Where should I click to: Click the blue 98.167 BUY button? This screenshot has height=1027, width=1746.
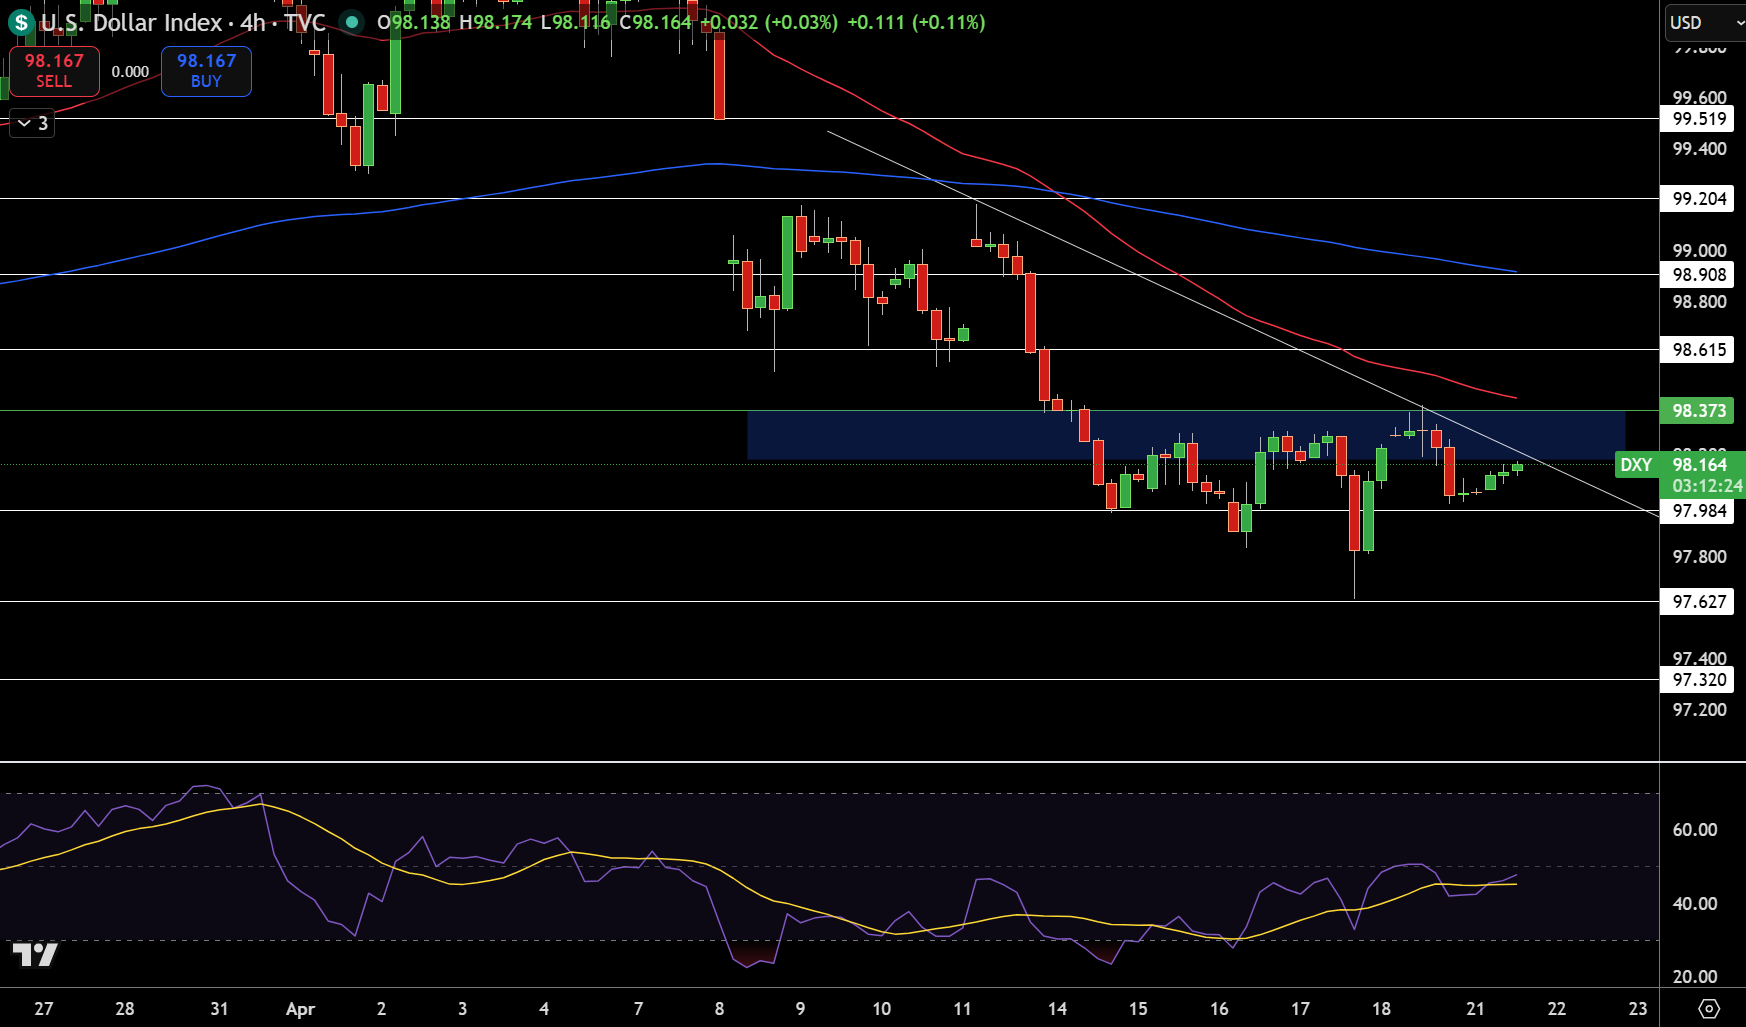206,71
